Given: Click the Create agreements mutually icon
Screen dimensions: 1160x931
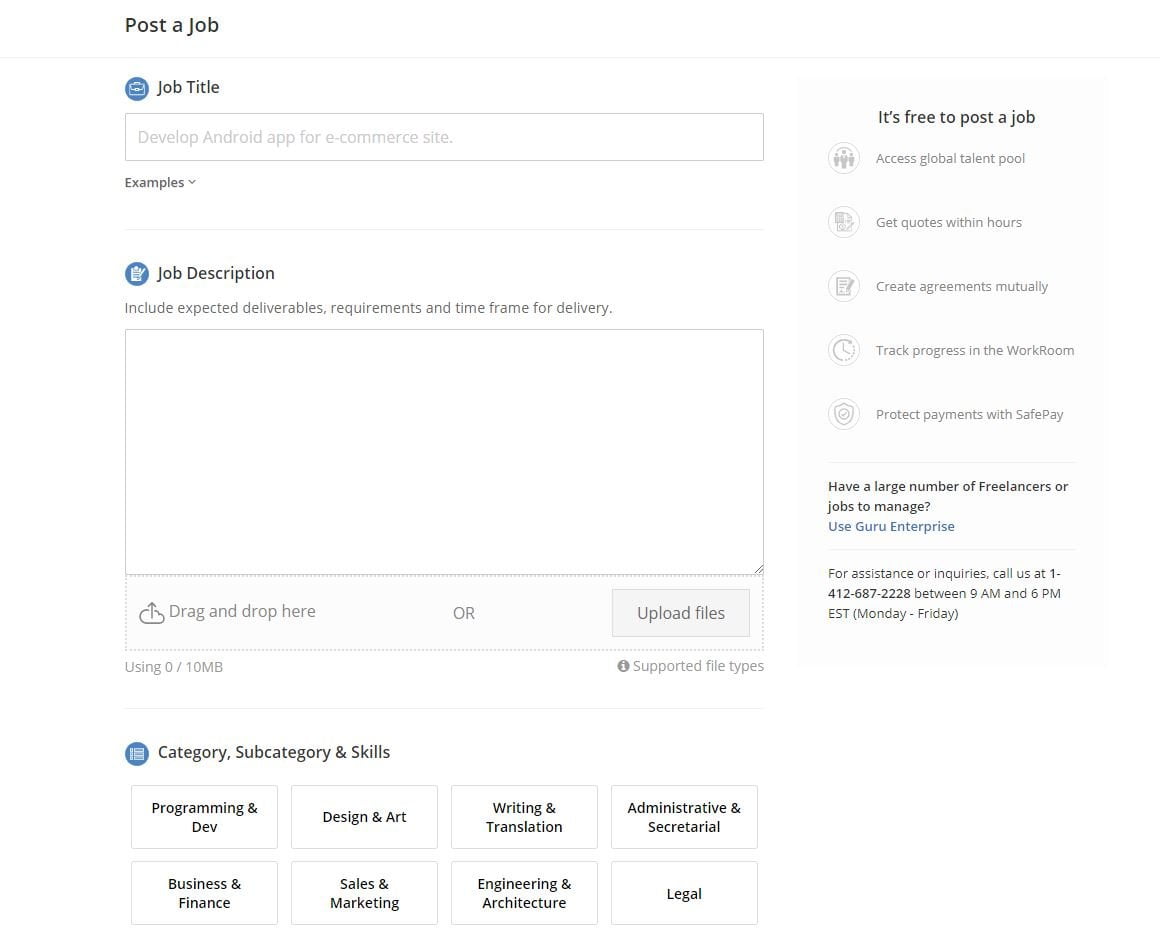Looking at the screenshot, I should (x=843, y=286).
